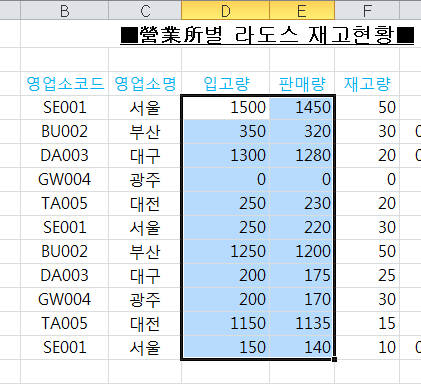Select the 재고량 header cell
Screen dimensions: 421x384
pyautogui.click(x=367, y=83)
